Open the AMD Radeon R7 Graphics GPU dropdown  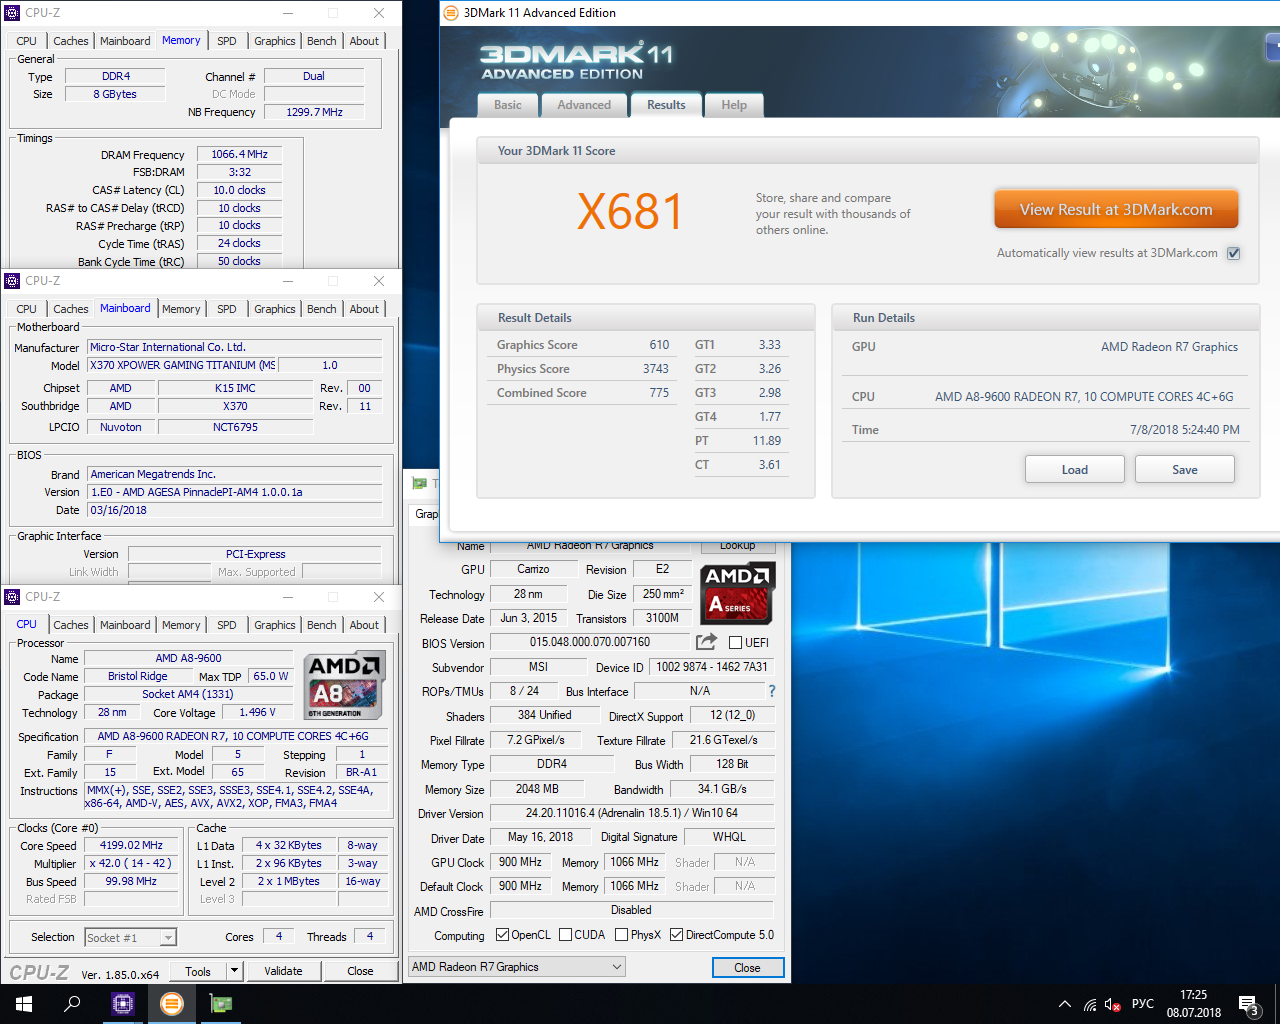pyautogui.click(x=517, y=967)
